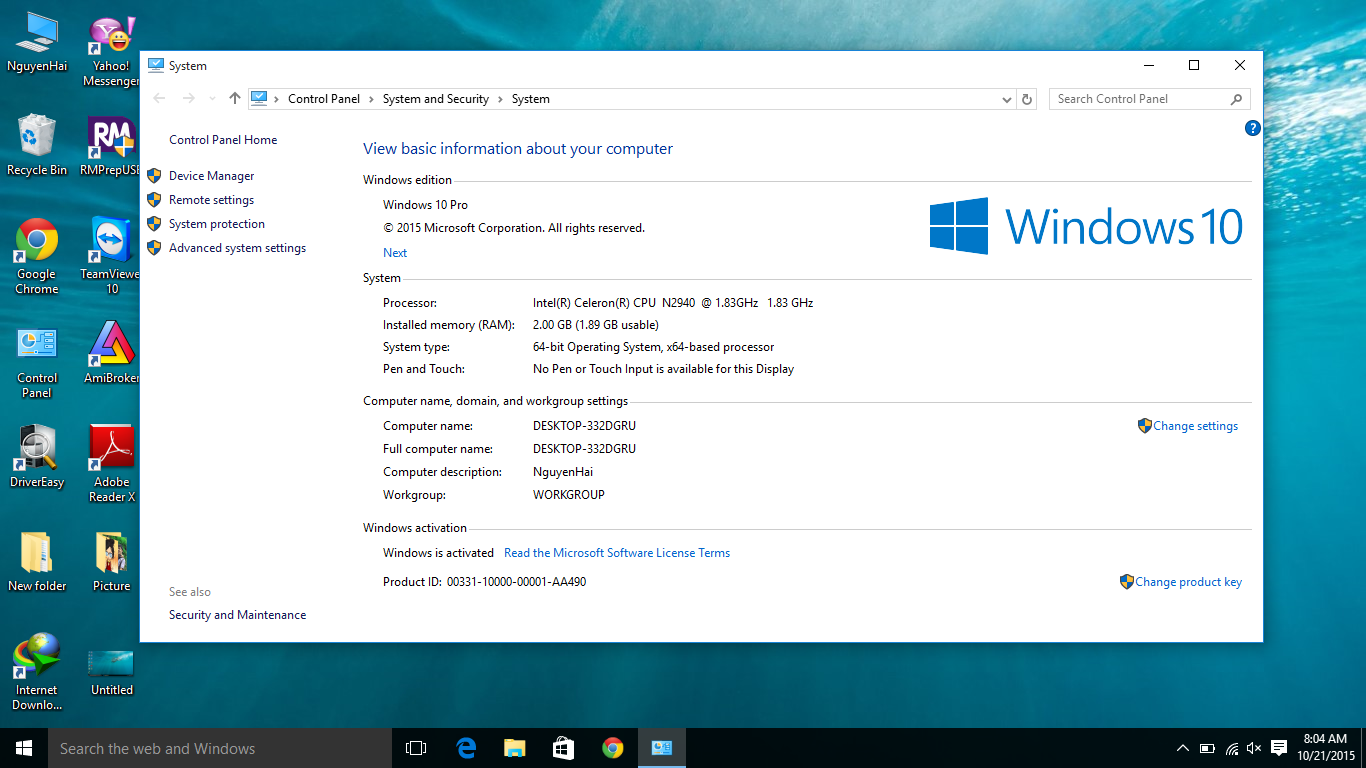Click the Change product key link
The width and height of the screenshot is (1366, 768).
(x=1188, y=582)
